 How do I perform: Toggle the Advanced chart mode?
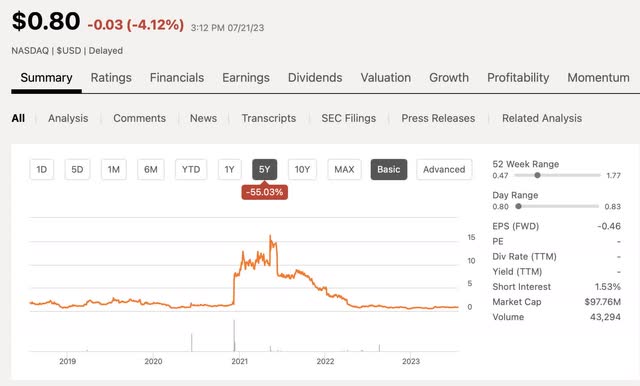tap(444, 169)
